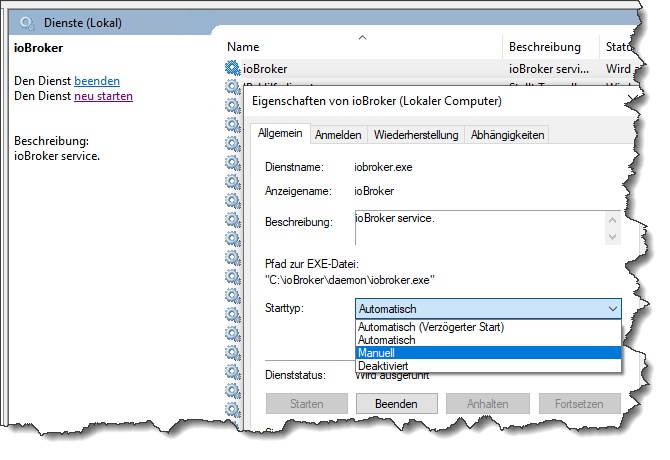Viewport: 670px width, 460px height.
Task: Select Deaktiviert start type
Action: coord(488,366)
